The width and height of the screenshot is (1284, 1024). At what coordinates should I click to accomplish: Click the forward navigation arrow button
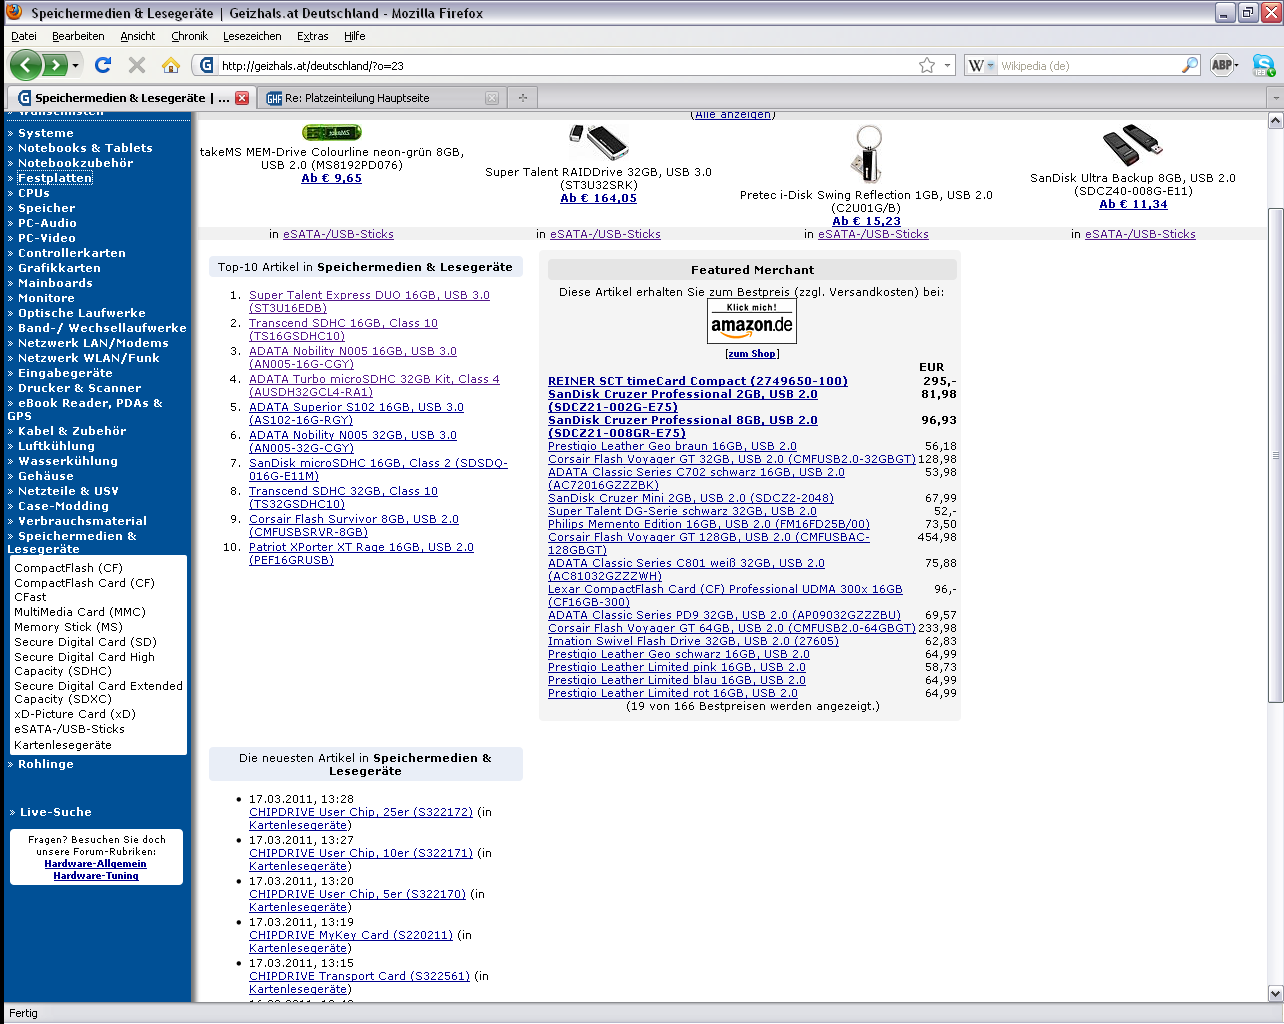pos(55,65)
